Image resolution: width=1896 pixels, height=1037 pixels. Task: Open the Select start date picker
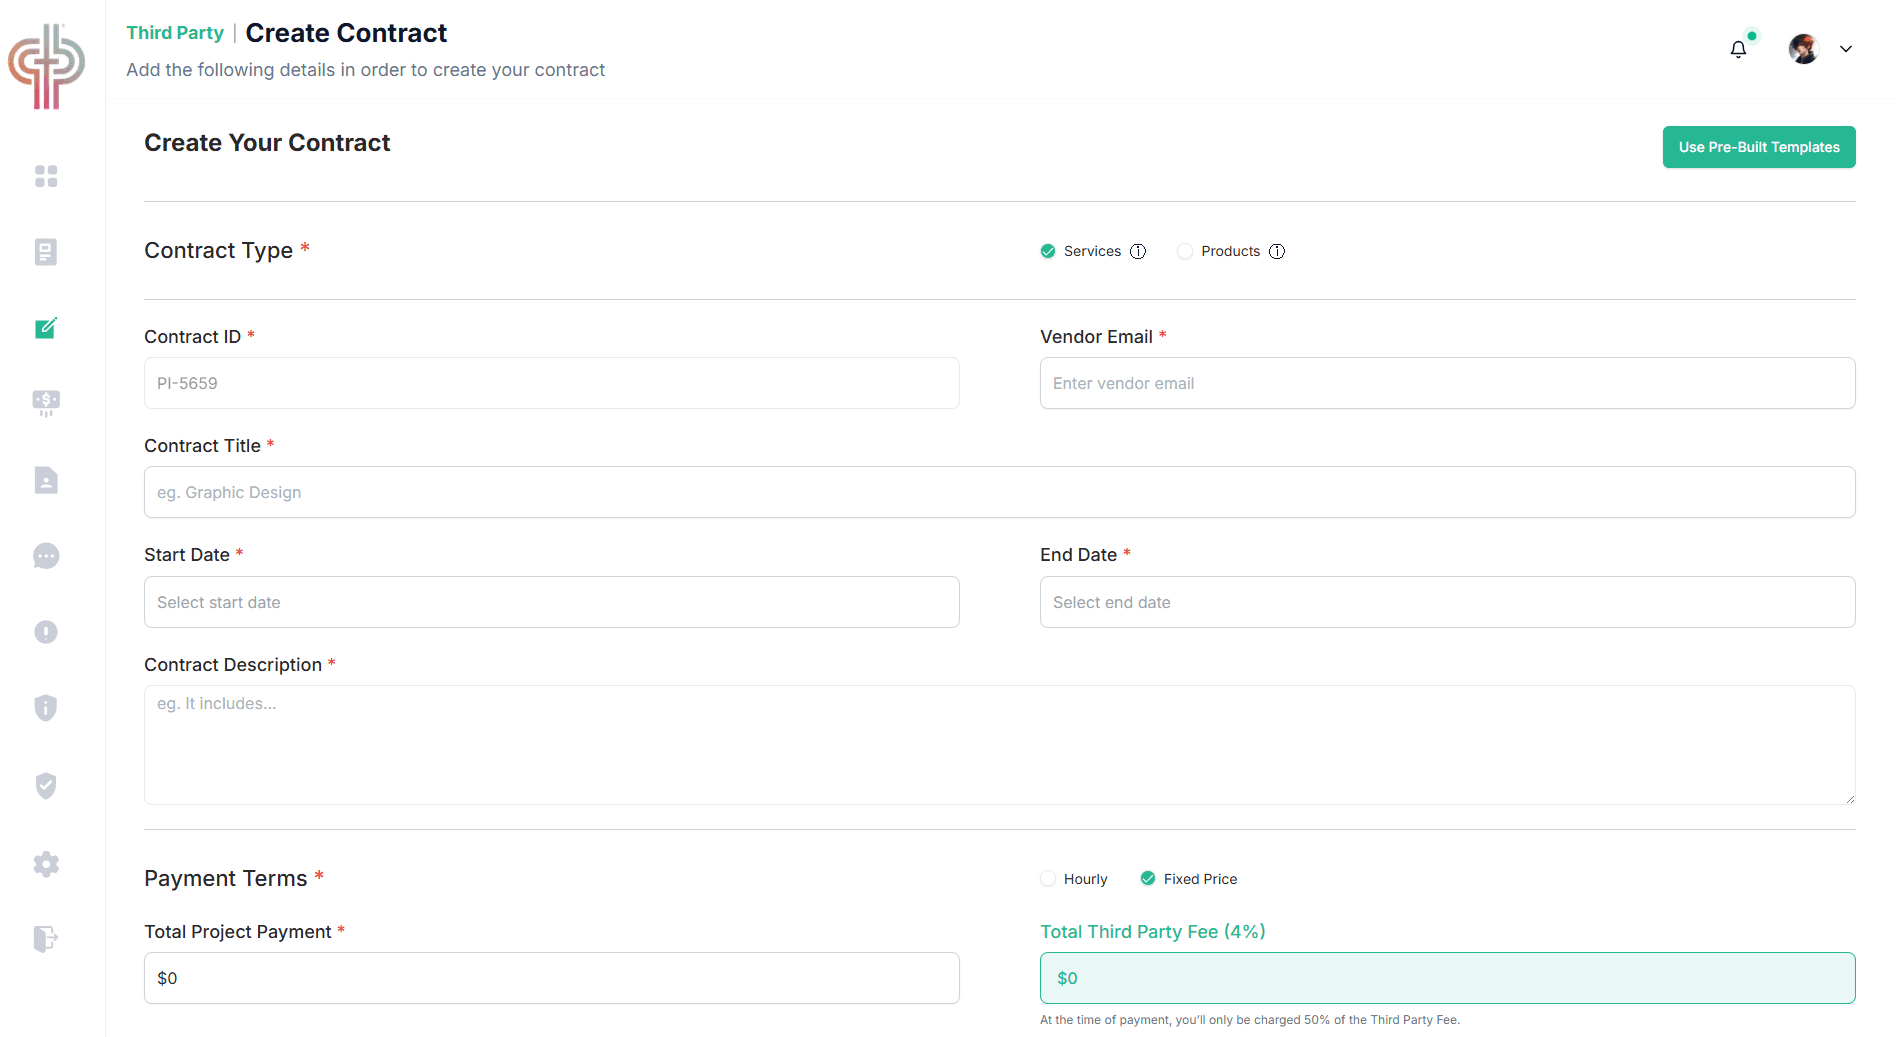pyautogui.click(x=550, y=602)
